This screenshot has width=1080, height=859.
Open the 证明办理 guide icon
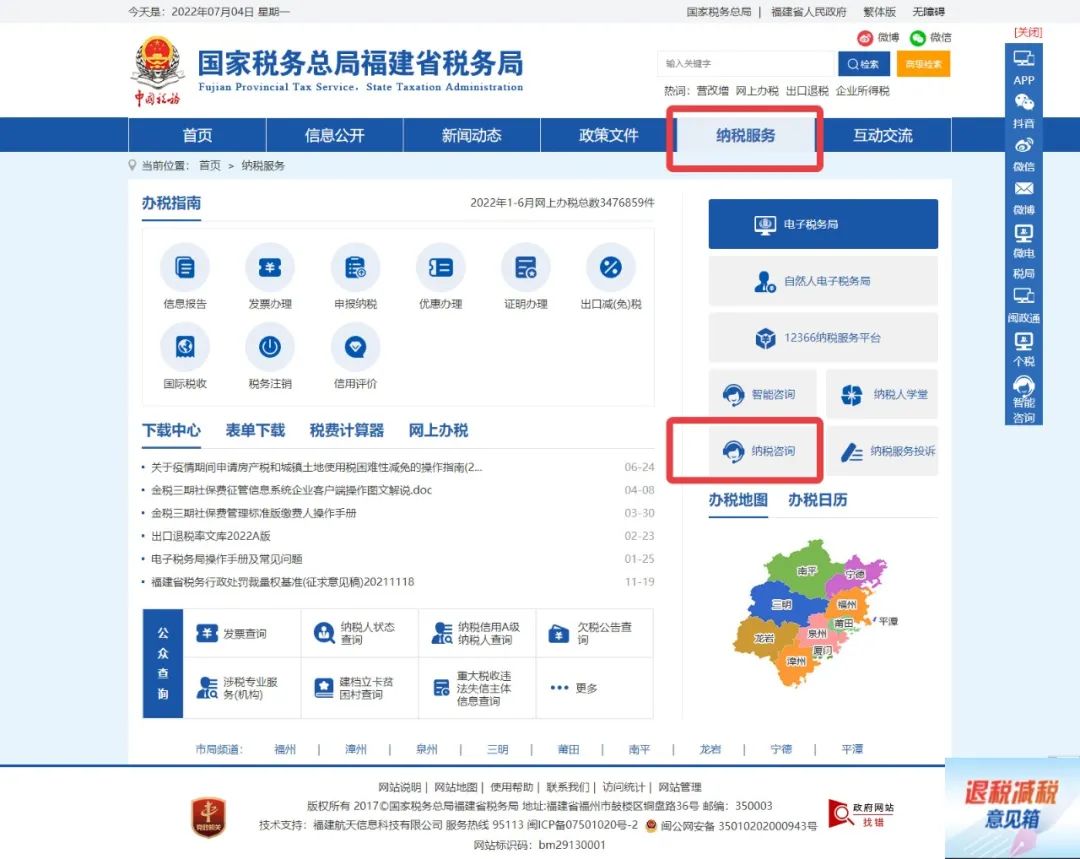point(526,267)
